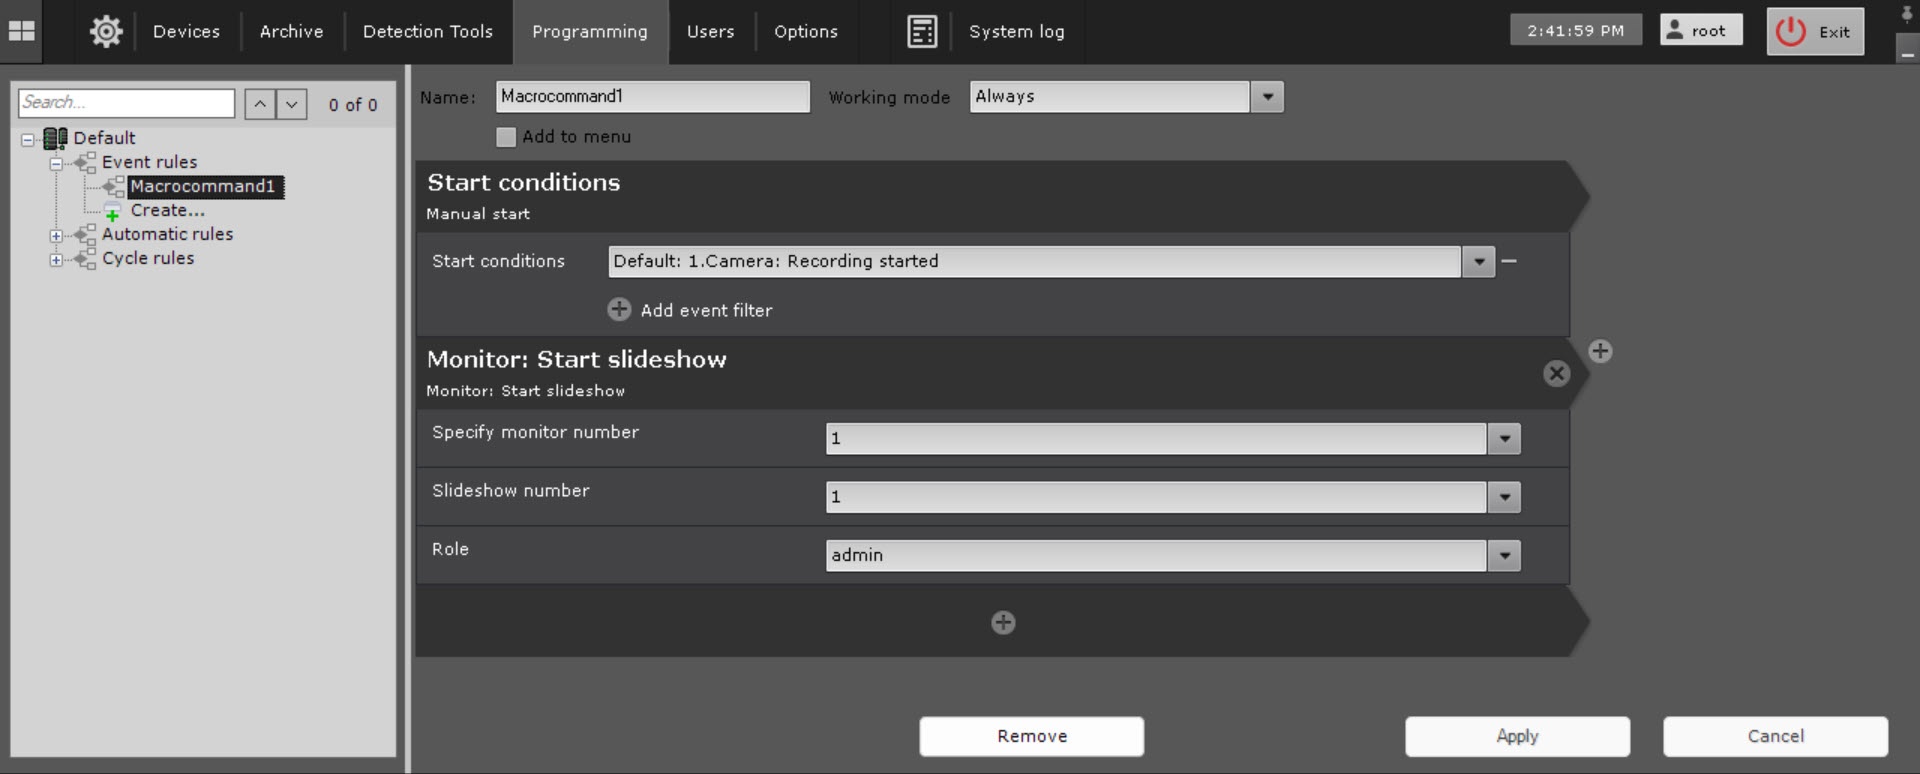Remove start condition with minus icon

1509,261
